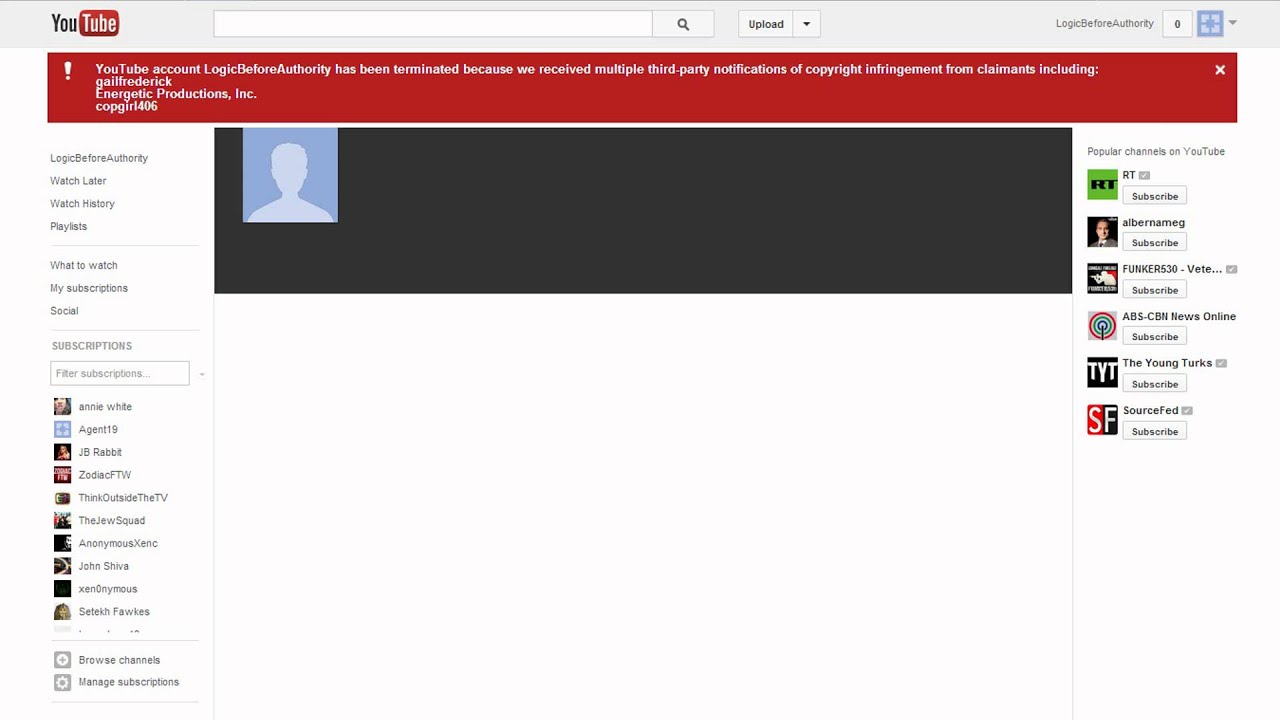Expand the account menu arrow in header

coord(1232,23)
